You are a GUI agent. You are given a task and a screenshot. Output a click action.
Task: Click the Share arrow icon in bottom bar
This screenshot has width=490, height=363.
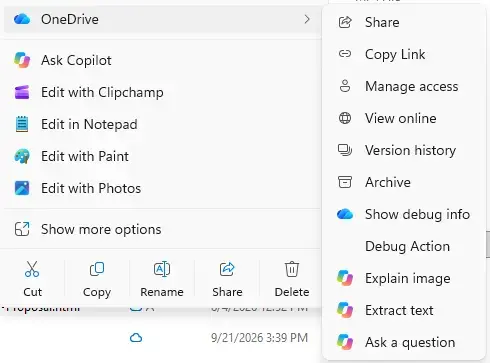coord(227,269)
